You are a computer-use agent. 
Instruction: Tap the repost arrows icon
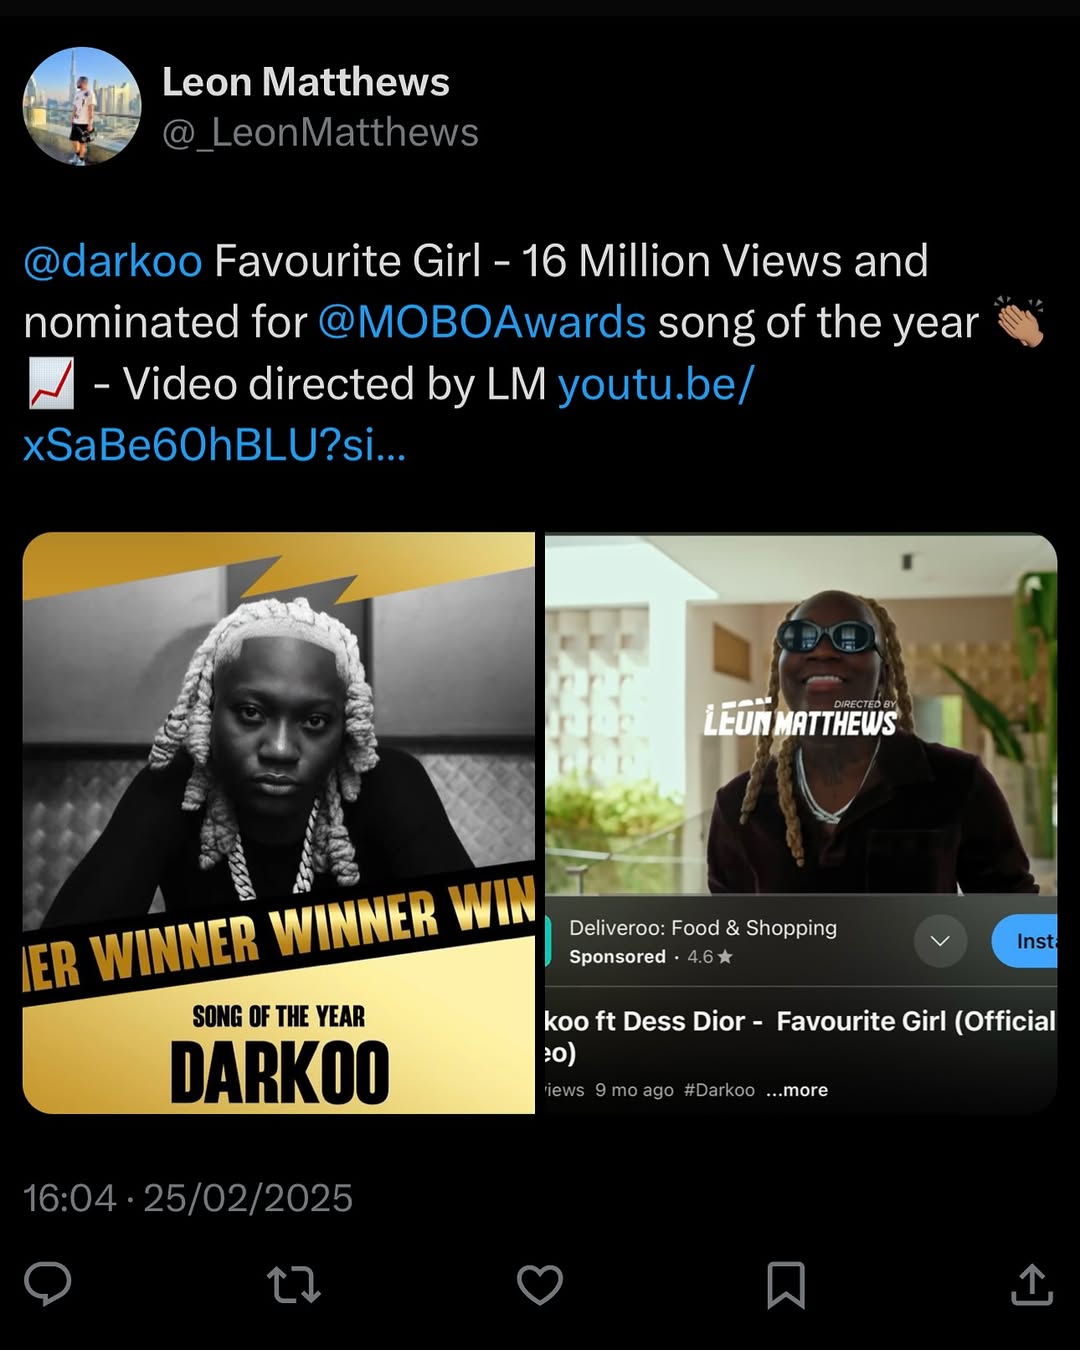(294, 1285)
